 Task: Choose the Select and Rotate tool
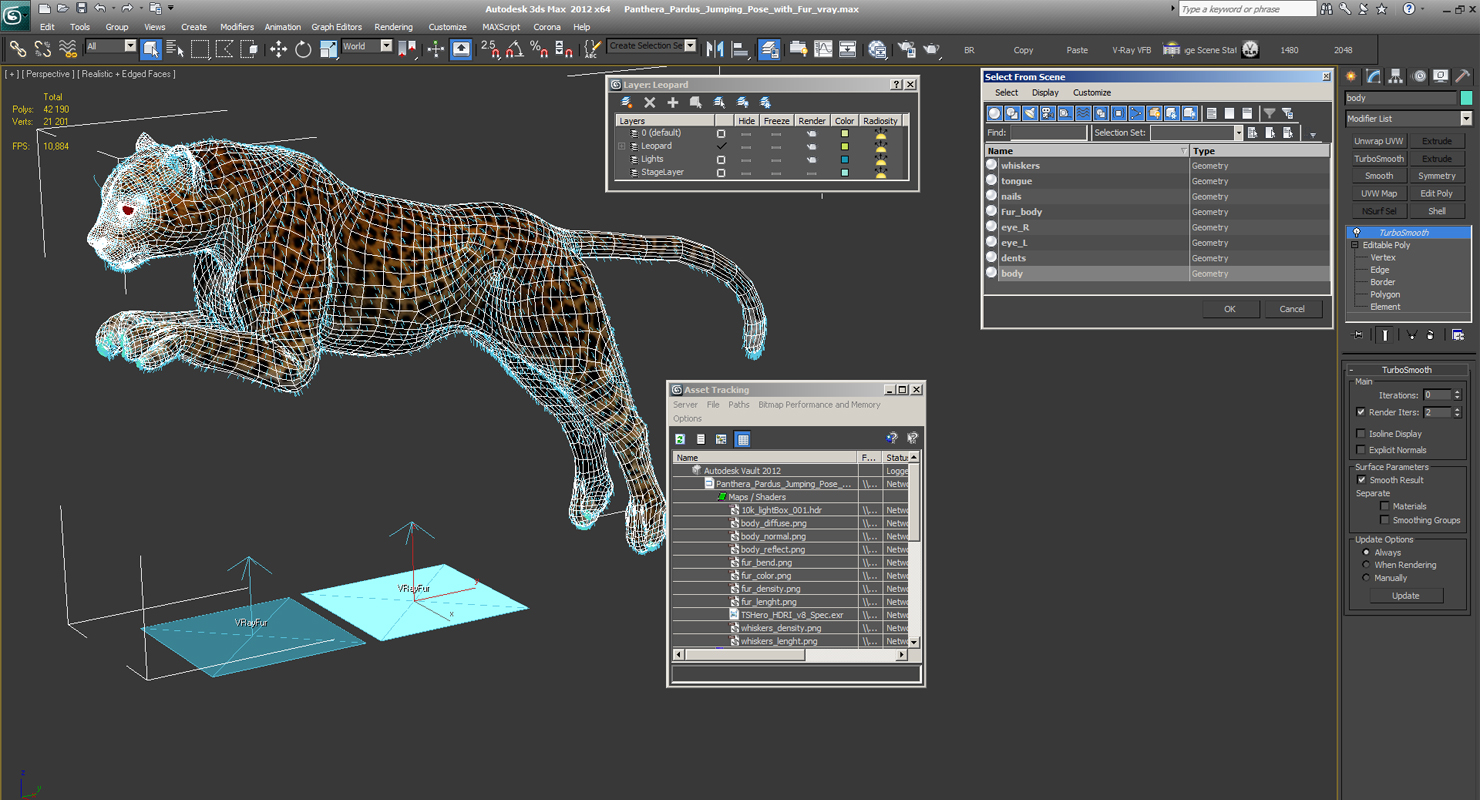(303, 48)
